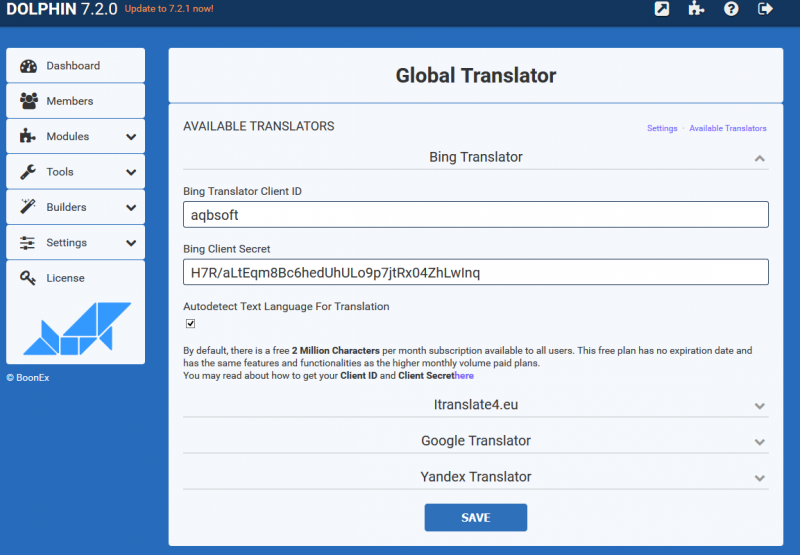Viewport: 800px width, 555px height.
Task: Click the Members group icon
Action: click(29, 101)
